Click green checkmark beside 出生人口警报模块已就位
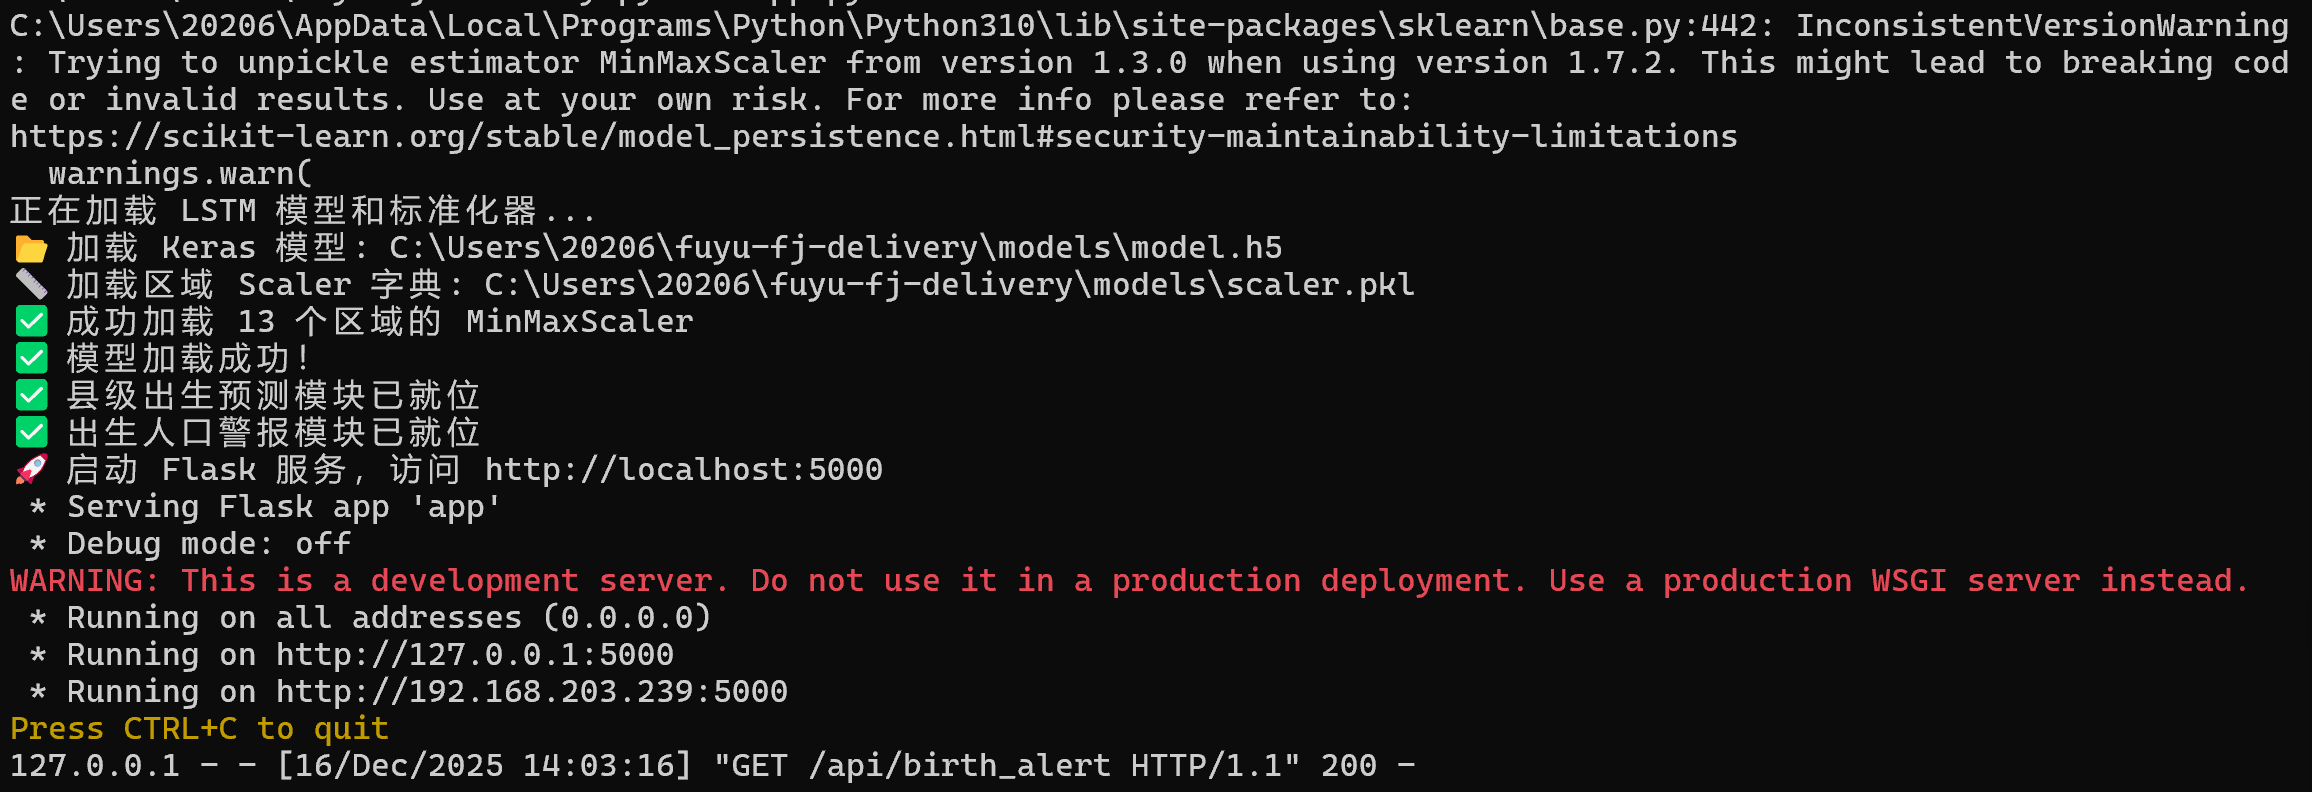 point(31,433)
